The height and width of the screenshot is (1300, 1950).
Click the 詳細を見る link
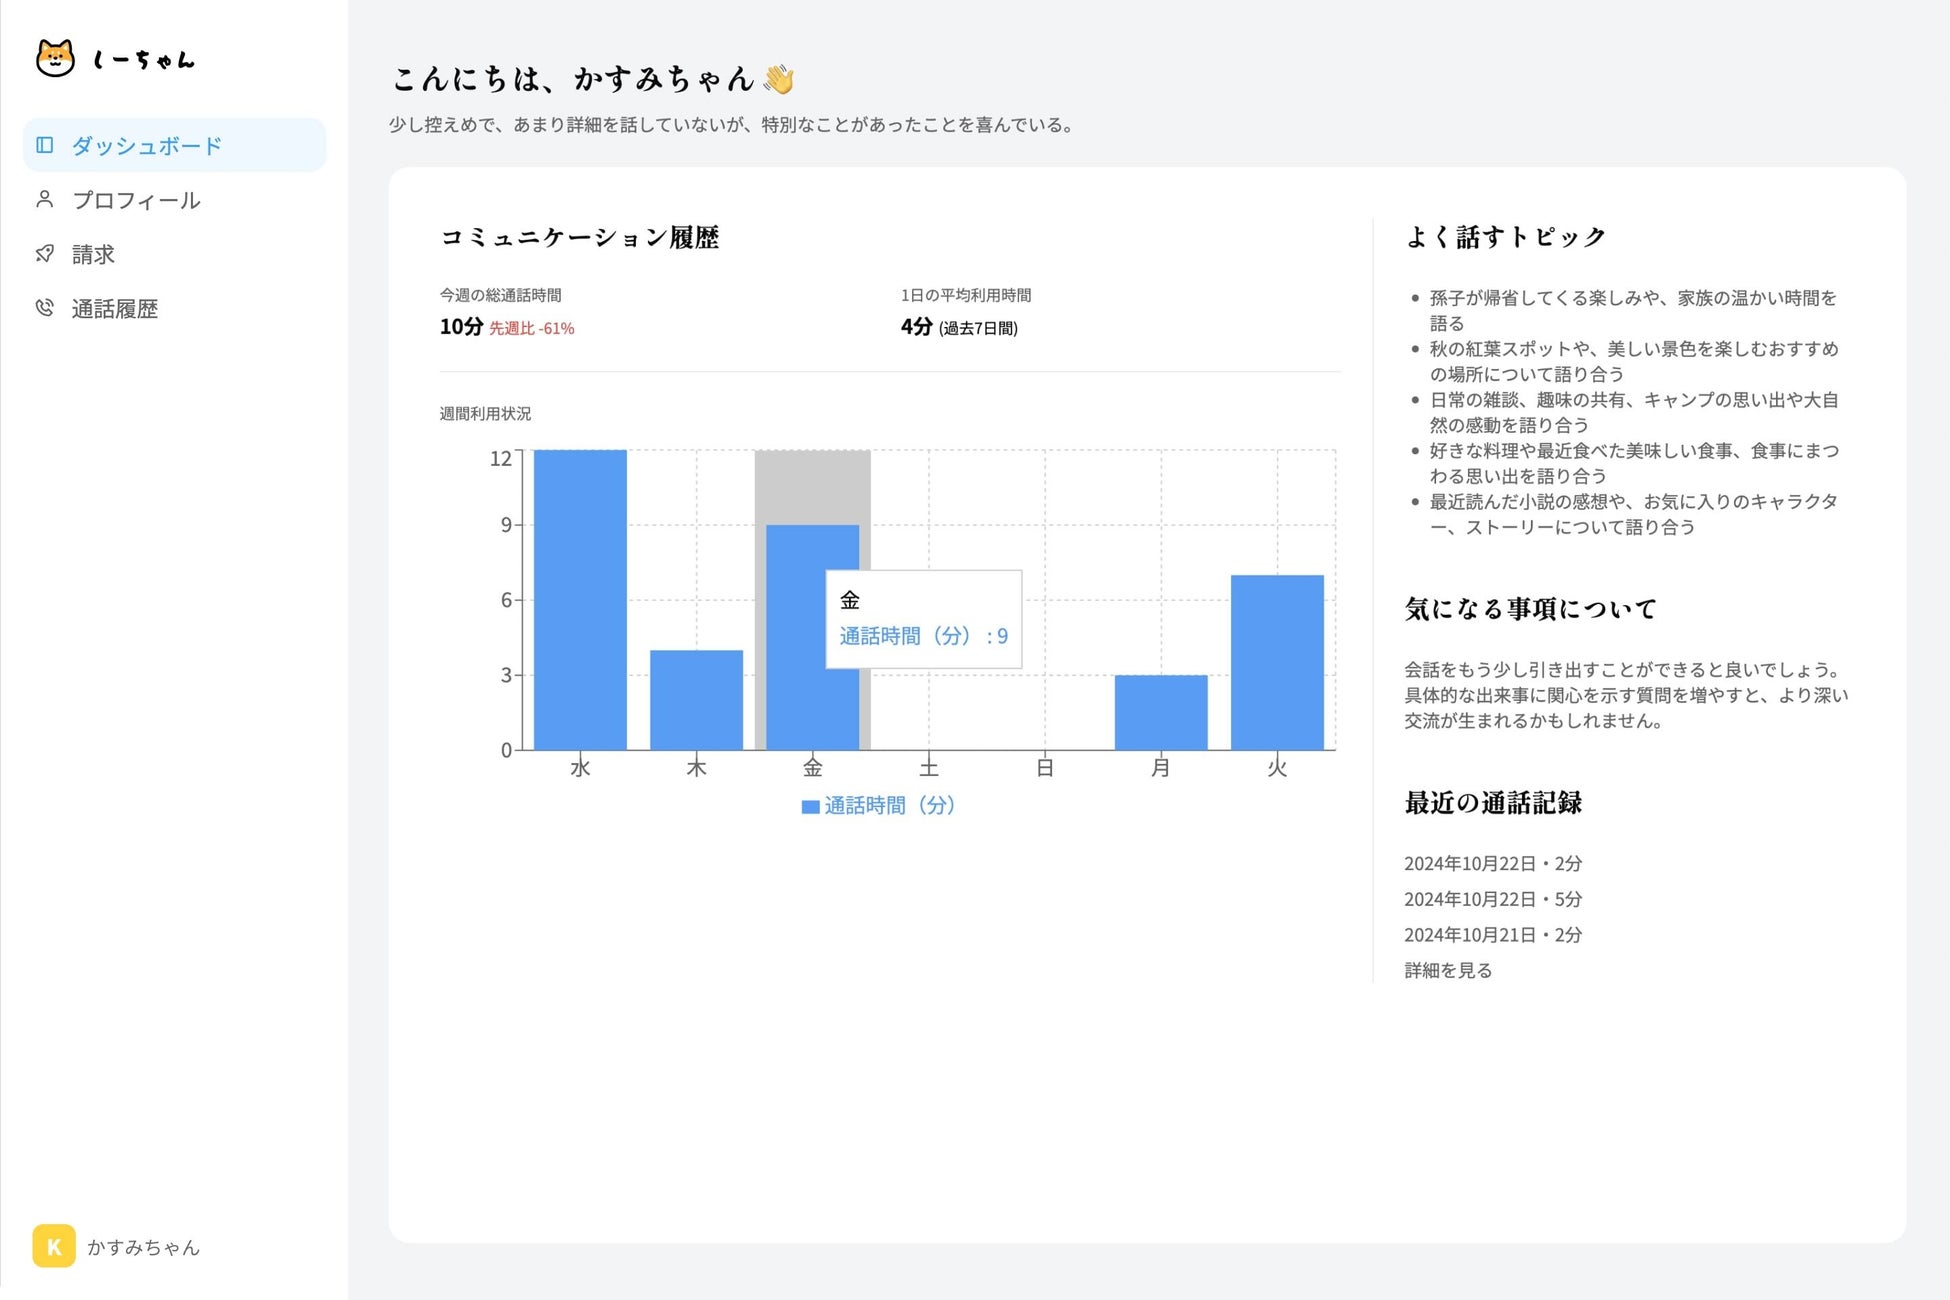(1448, 970)
